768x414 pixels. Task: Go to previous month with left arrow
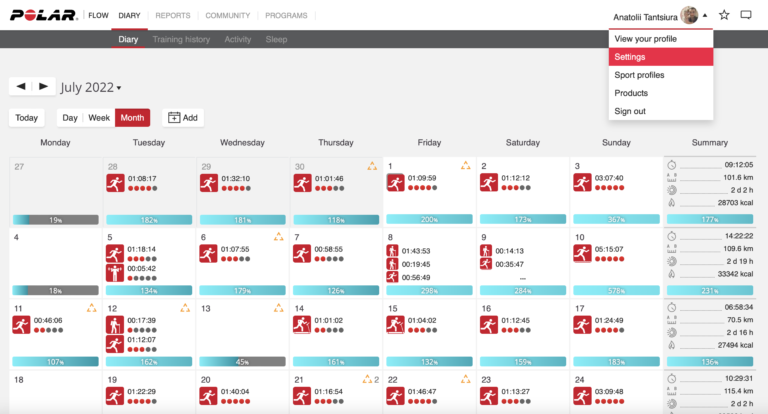(21, 87)
